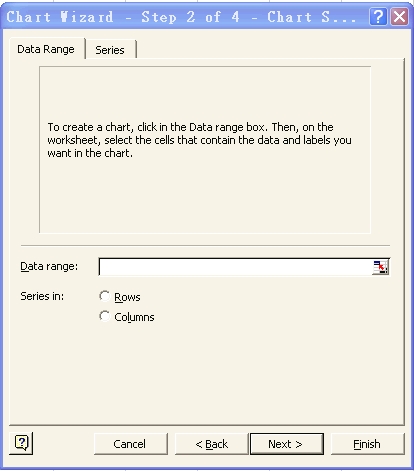Select the Rows radio button
The width and height of the screenshot is (414, 471).
tap(104, 296)
